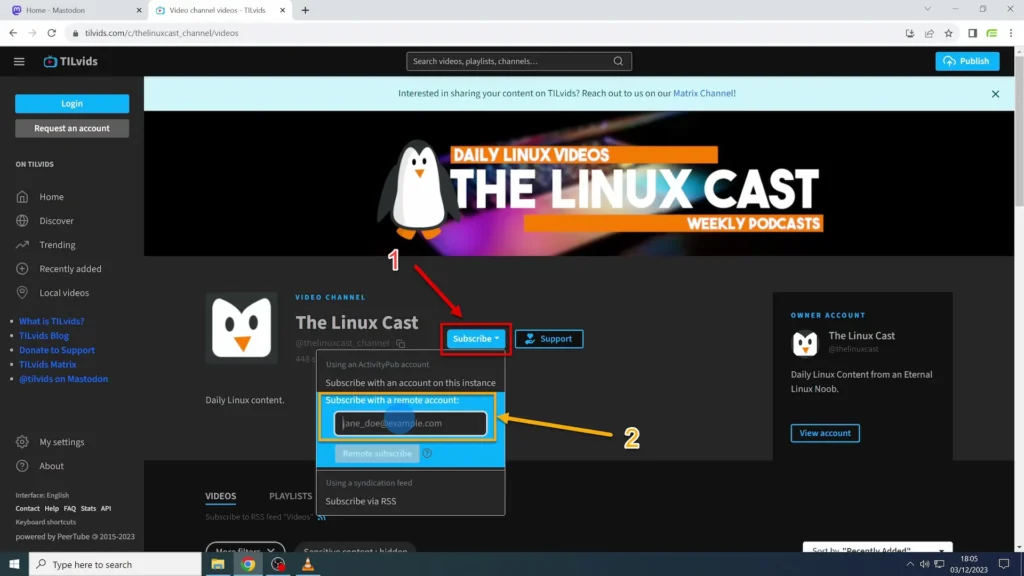1024x576 pixels.
Task: Click the Login button
Action: click(x=72, y=104)
